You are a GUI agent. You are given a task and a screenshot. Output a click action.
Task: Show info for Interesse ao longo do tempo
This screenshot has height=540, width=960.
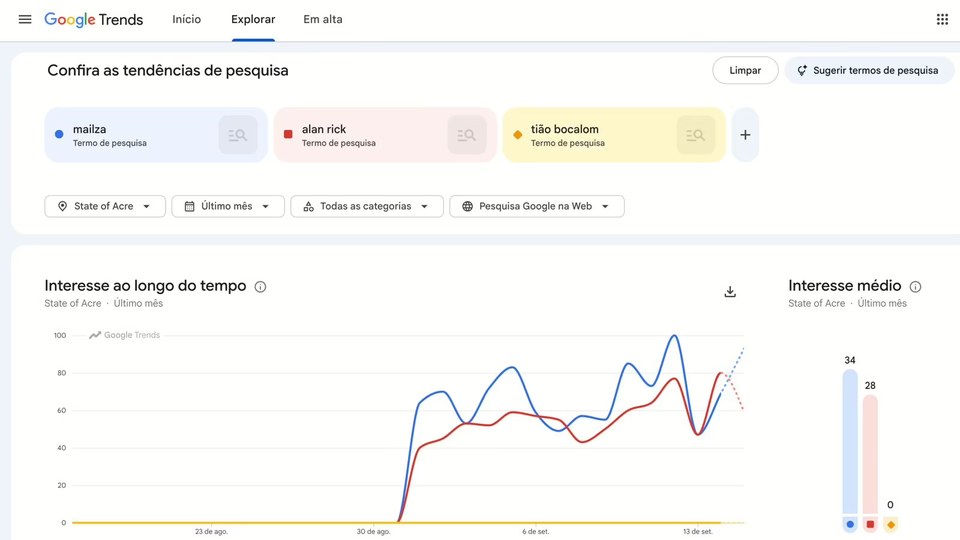(260, 287)
